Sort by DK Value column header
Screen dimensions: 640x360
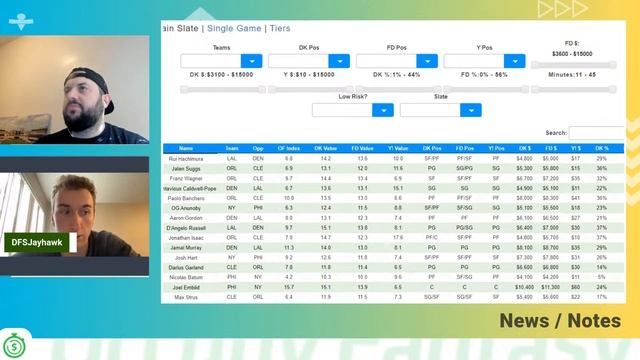[325, 149]
